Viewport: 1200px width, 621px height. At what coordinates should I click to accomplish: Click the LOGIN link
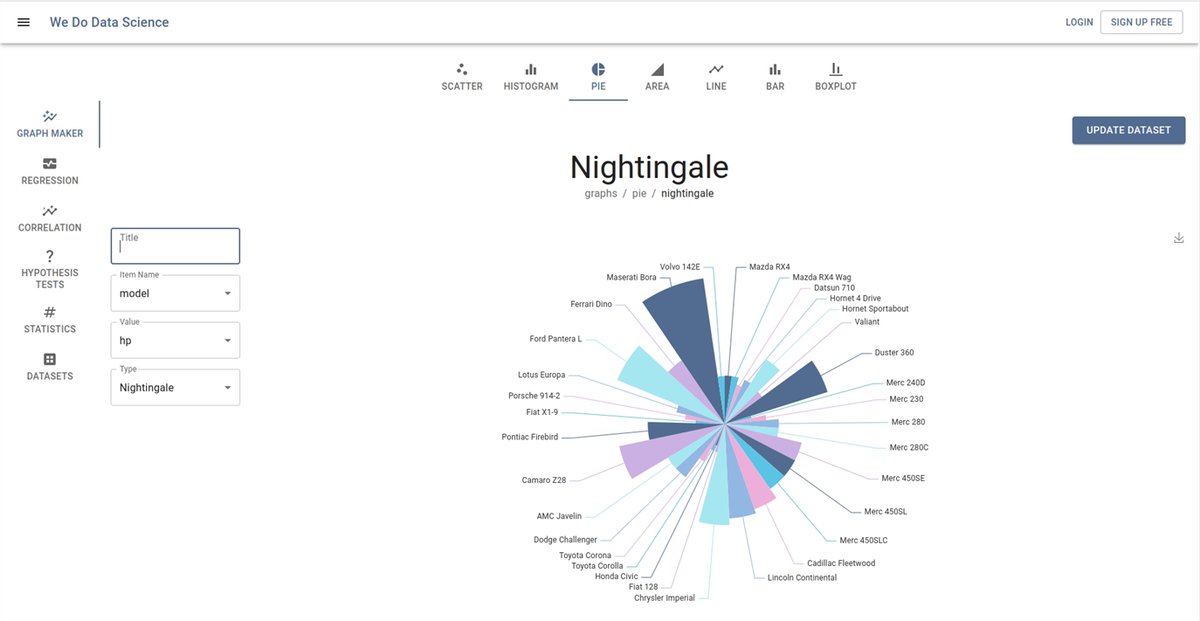point(1079,22)
